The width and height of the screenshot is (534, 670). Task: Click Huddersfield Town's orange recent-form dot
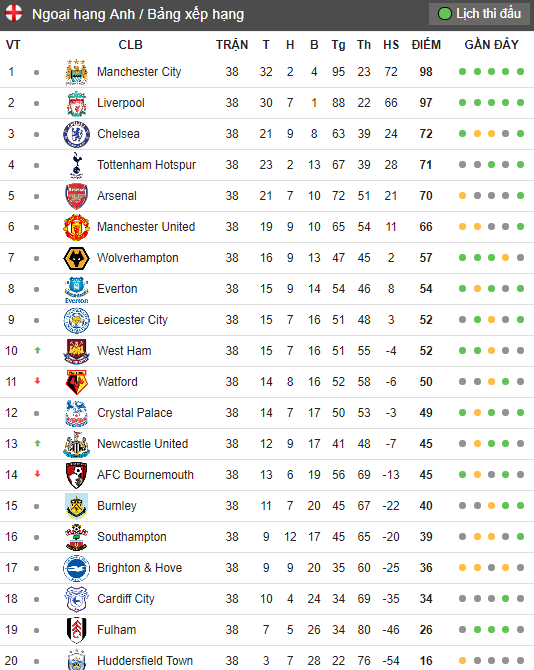pyautogui.click(x=462, y=661)
